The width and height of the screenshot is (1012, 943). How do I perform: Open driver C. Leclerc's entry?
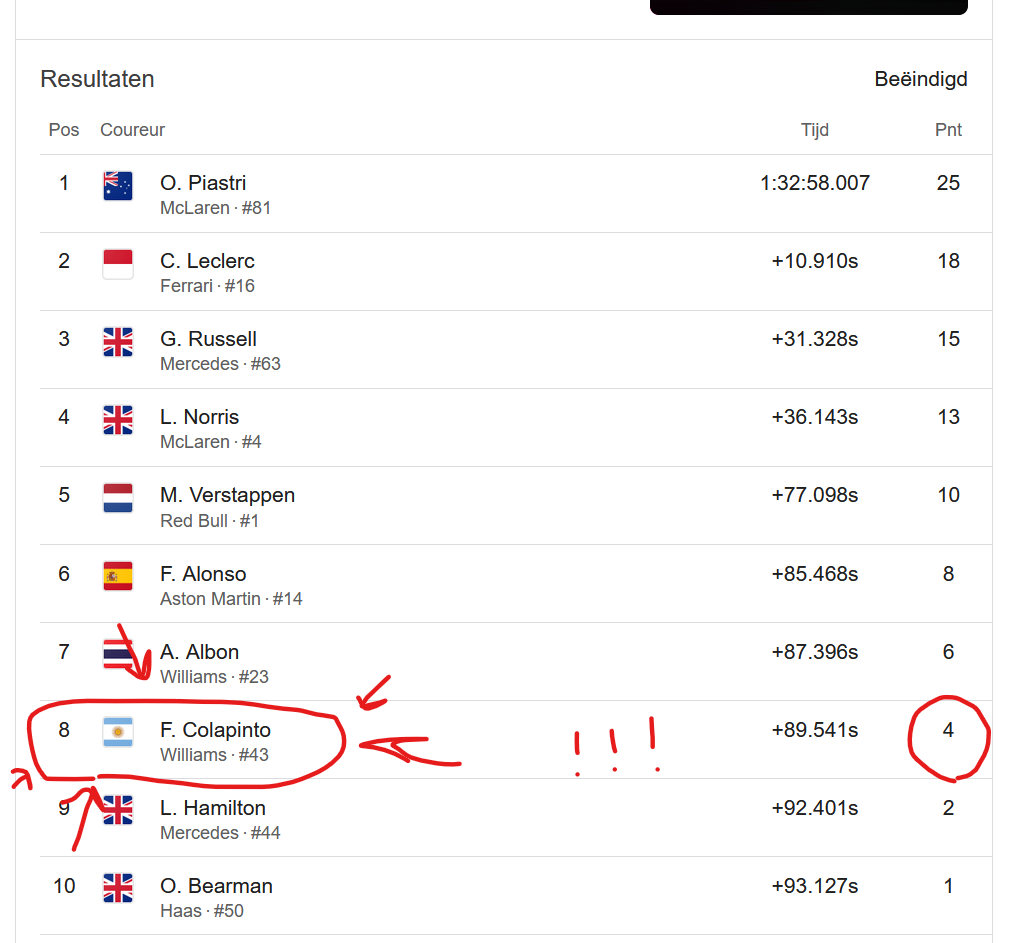207,261
